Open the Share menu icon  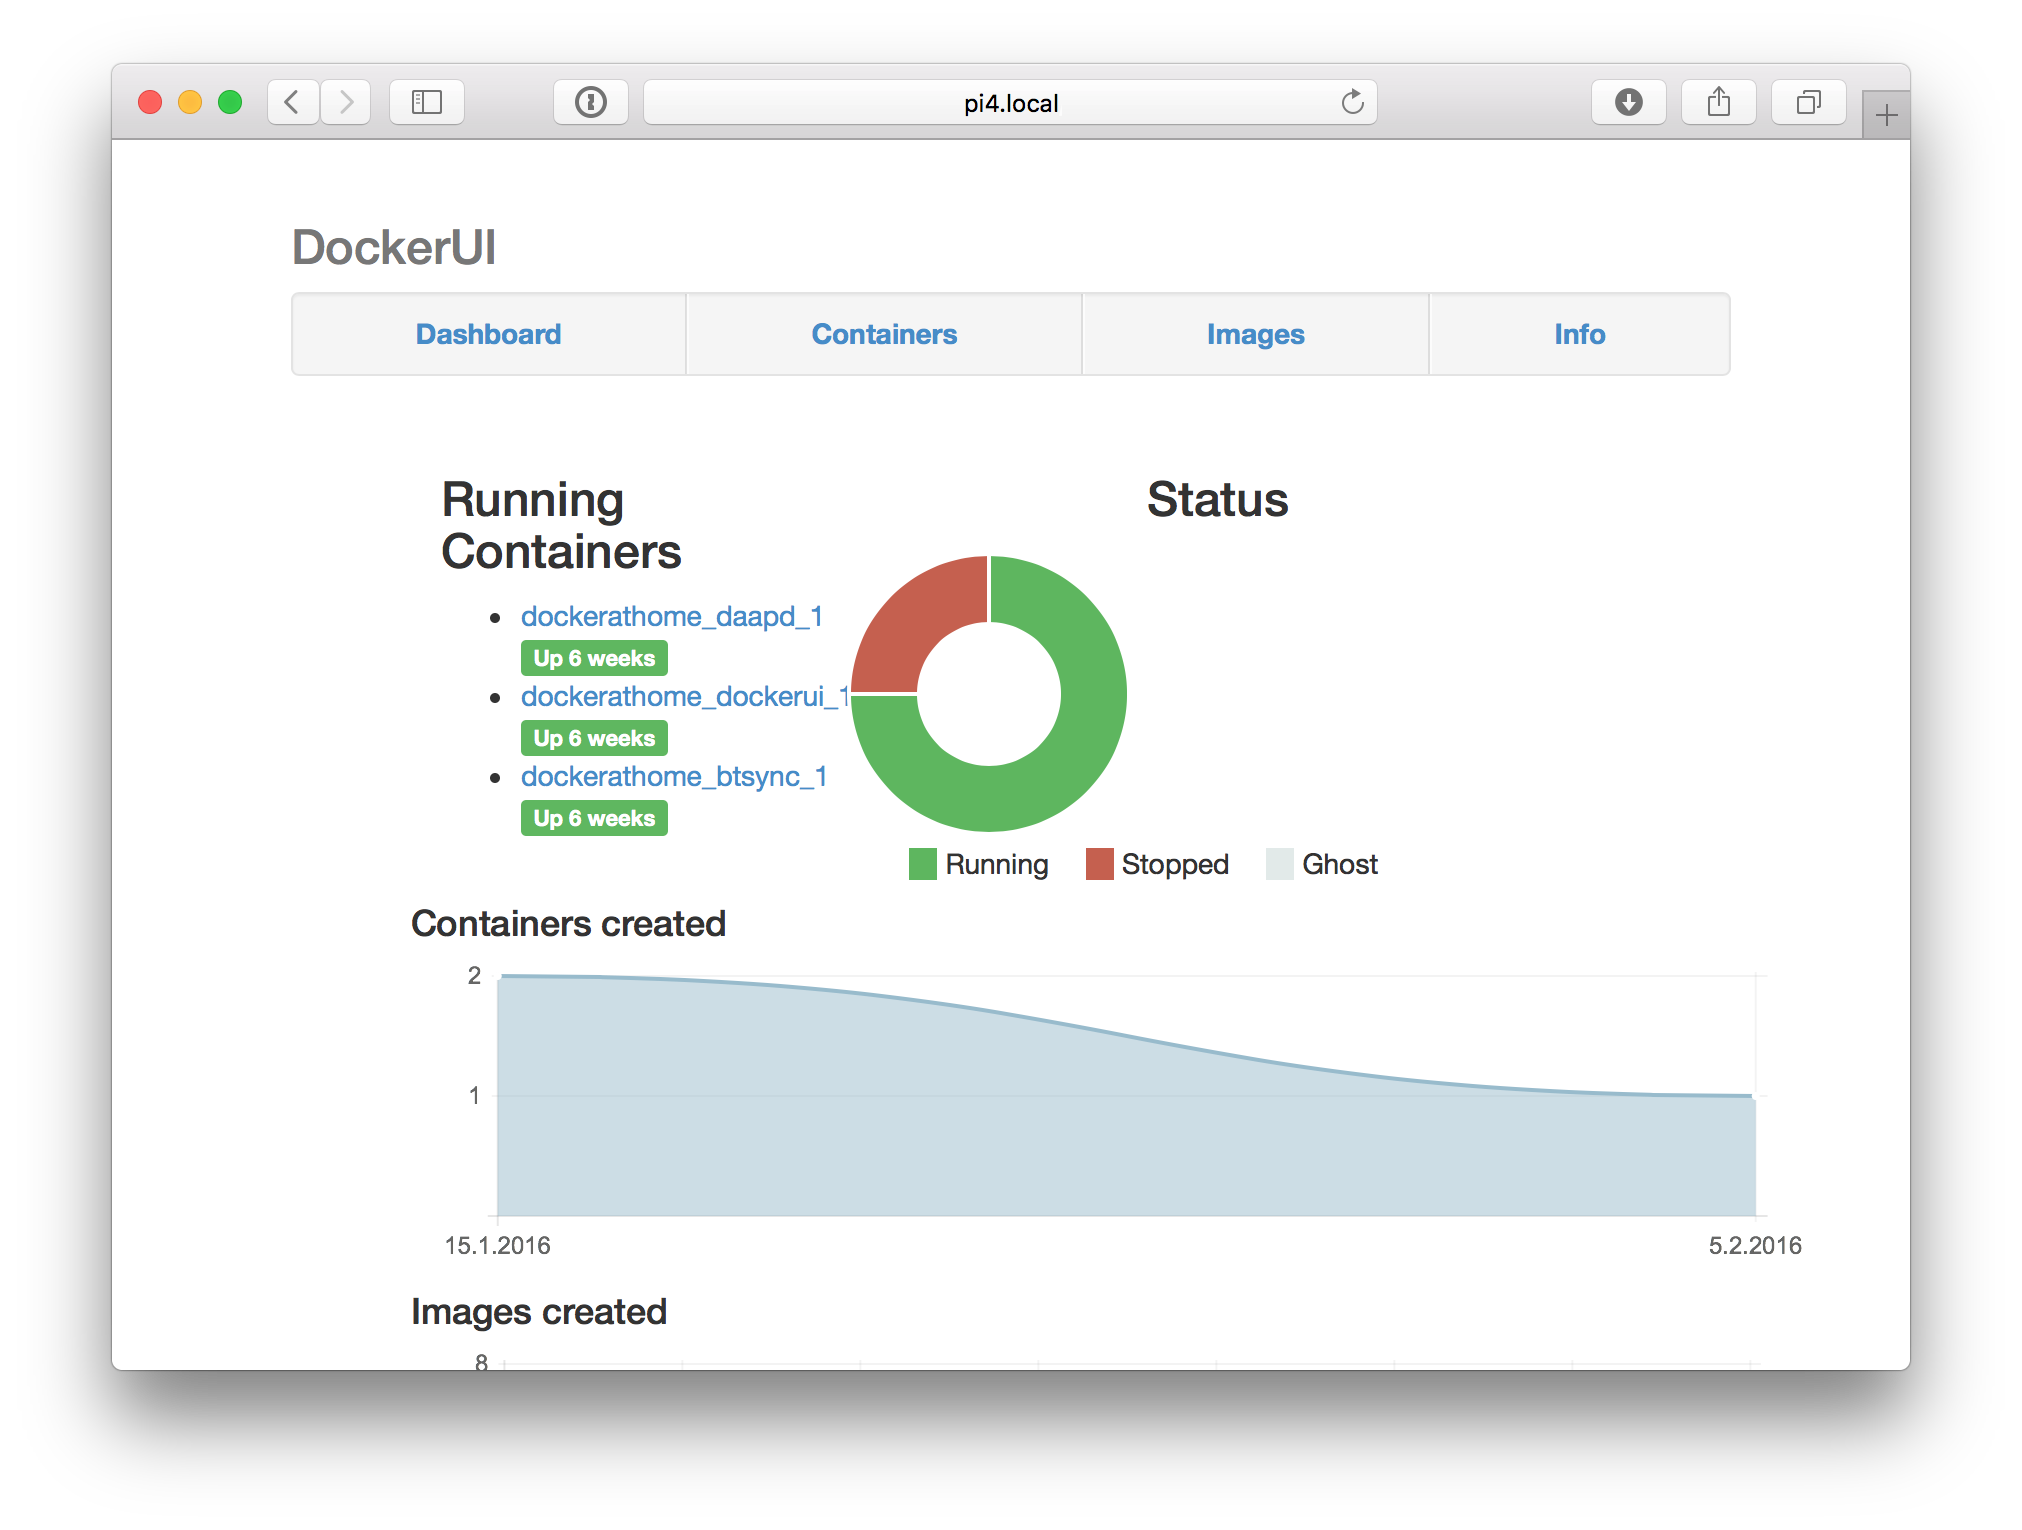click(1719, 102)
